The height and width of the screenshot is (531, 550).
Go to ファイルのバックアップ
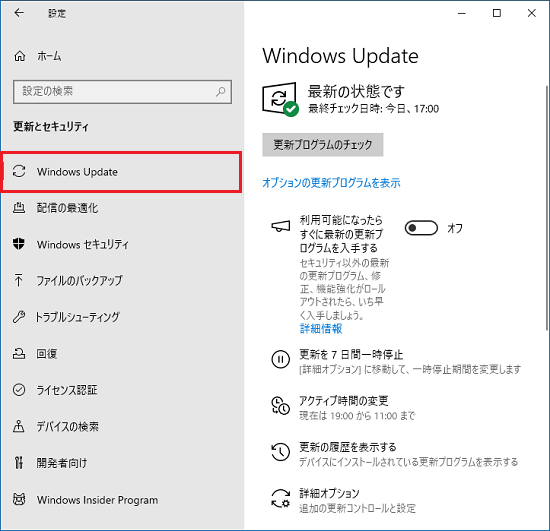tap(121, 281)
